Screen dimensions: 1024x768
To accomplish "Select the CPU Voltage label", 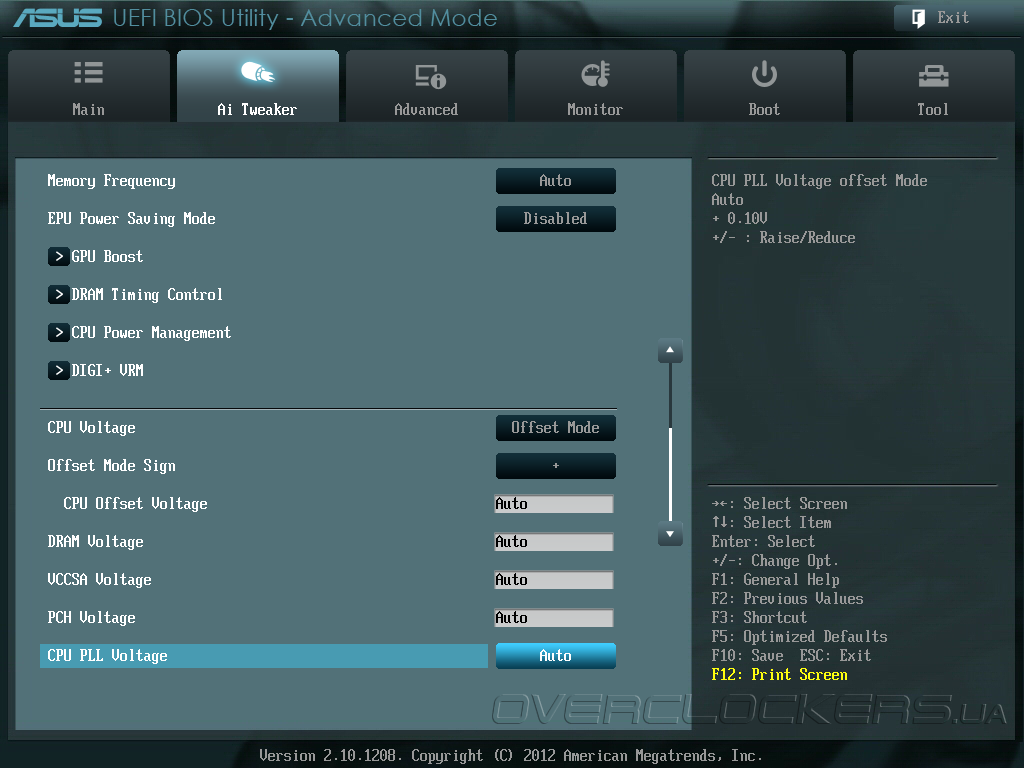I will click(x=91, y=428).
